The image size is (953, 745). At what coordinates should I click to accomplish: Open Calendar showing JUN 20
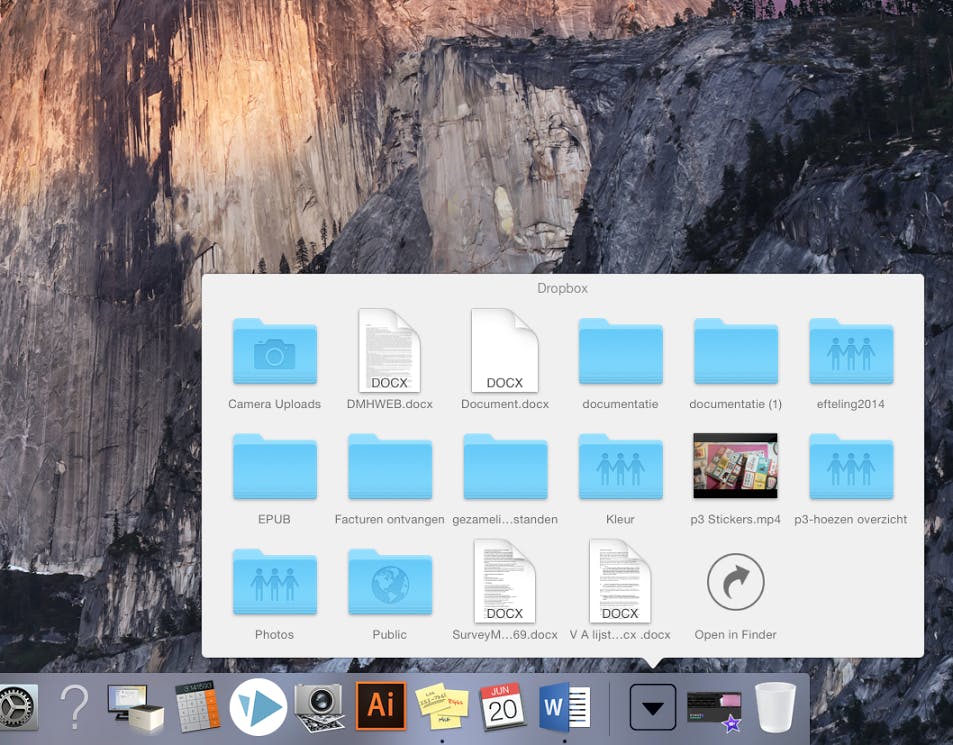coord(503,706)
